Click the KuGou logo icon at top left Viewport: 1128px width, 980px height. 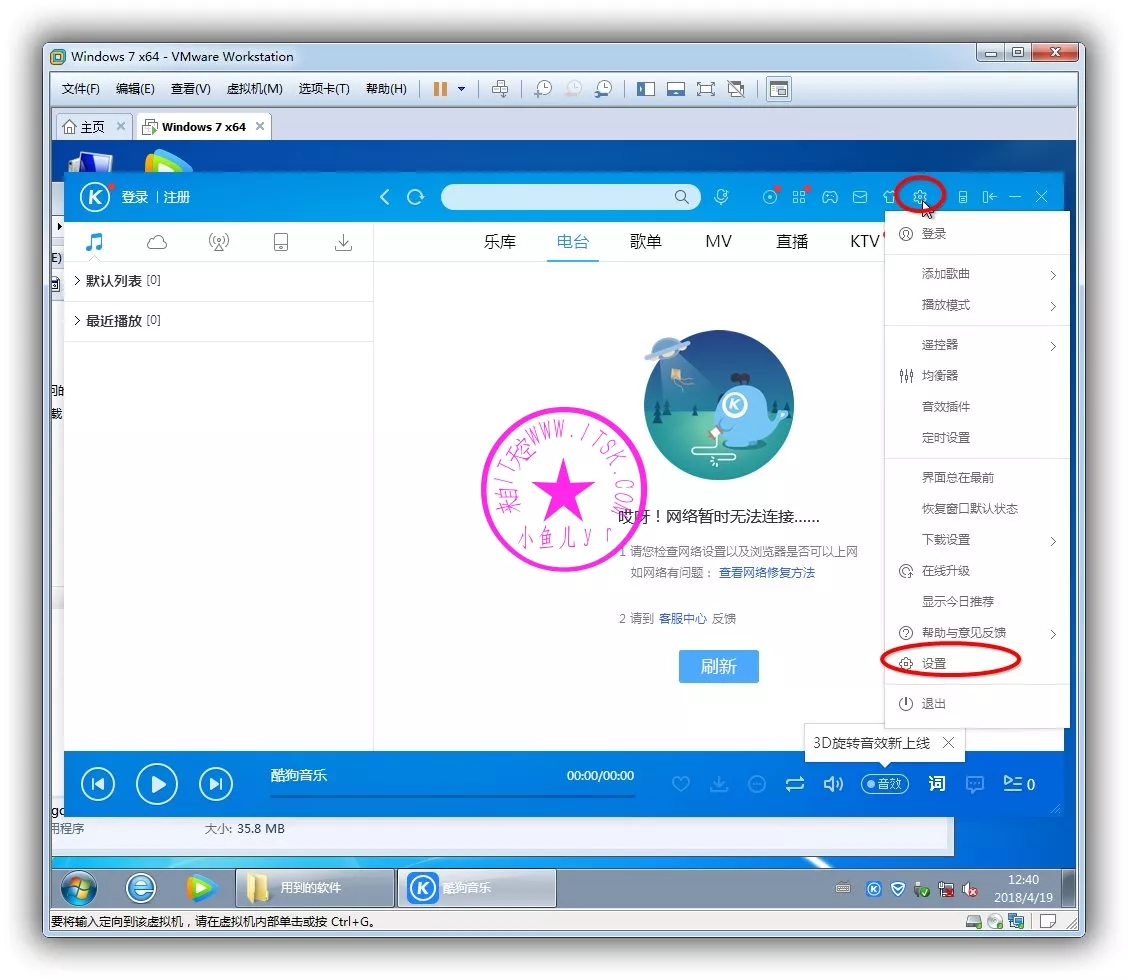[x=95, y=197]
